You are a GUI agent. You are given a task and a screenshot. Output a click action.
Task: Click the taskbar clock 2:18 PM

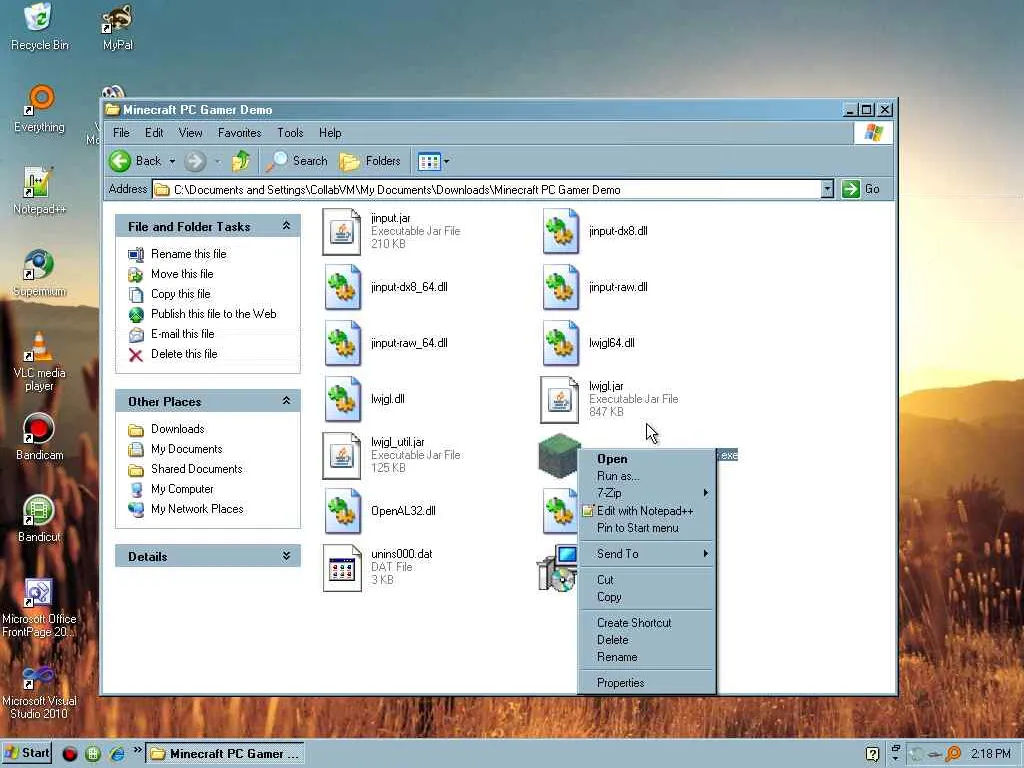(x=990, y=754)
